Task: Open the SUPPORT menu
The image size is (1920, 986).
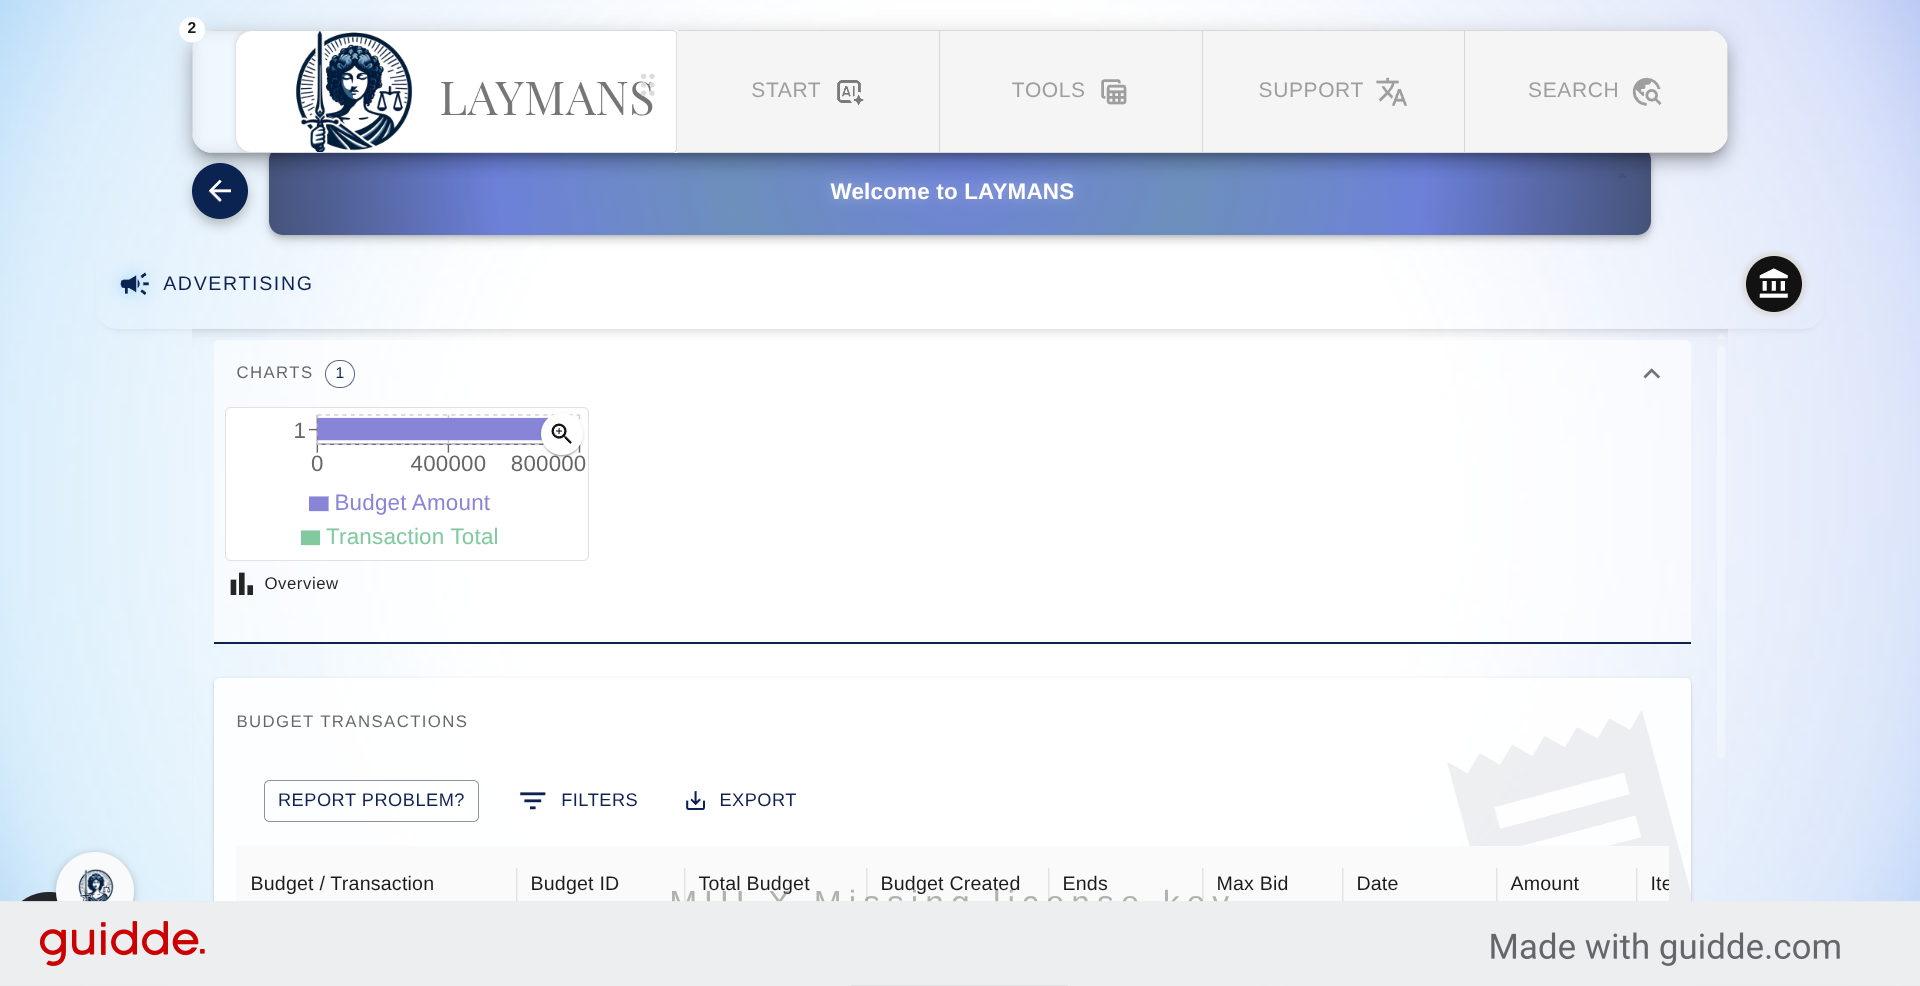Action: click(1310, 90)
